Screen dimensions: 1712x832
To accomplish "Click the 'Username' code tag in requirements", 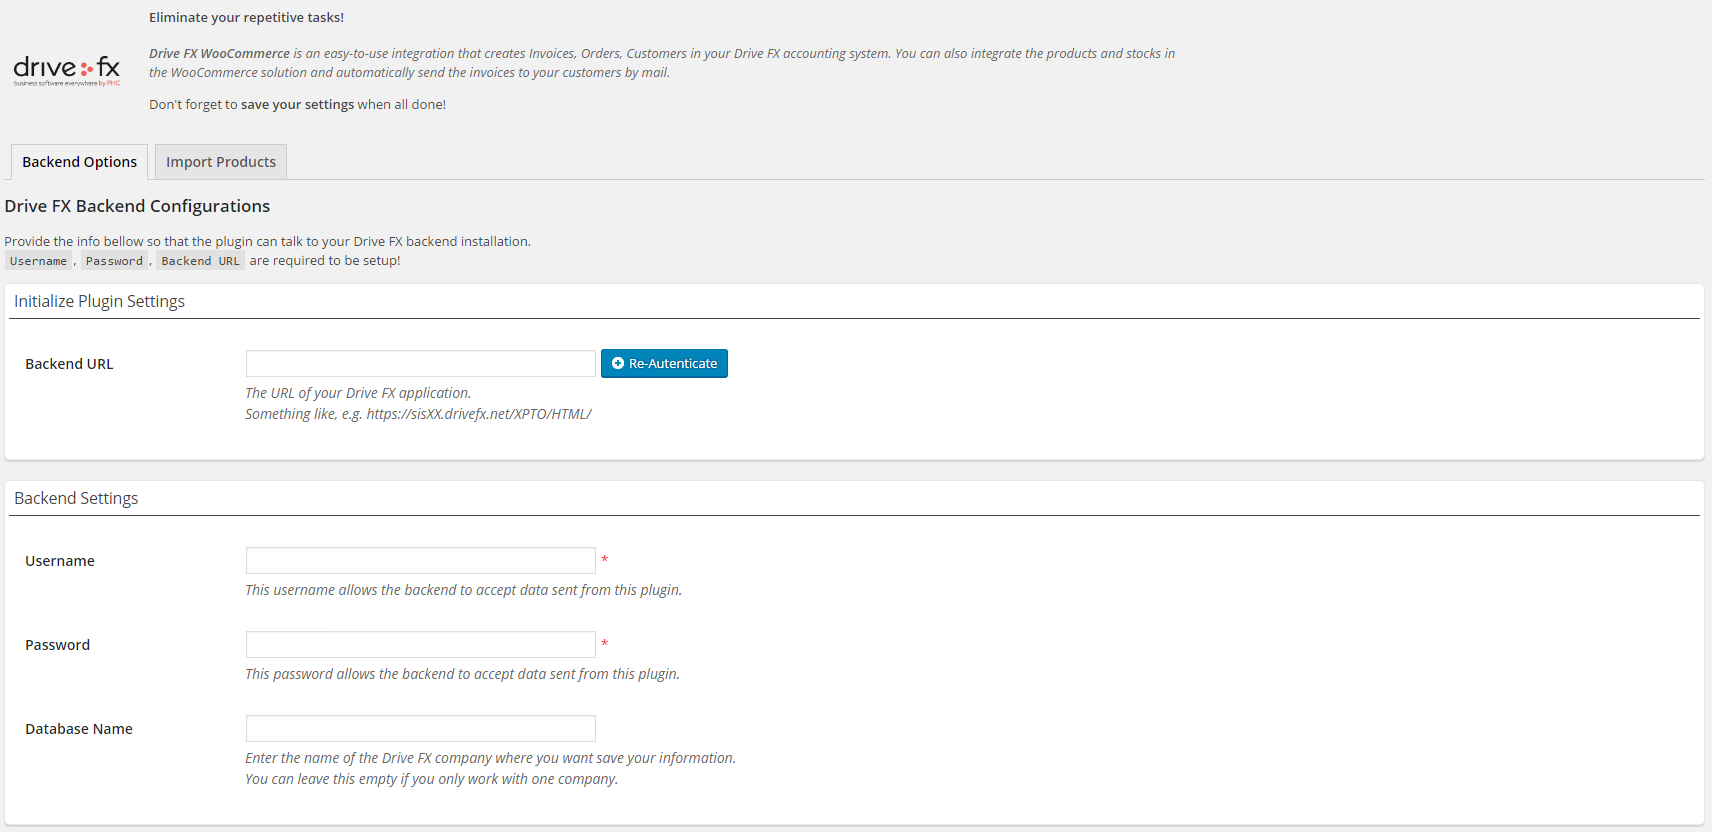I will pyautogui.click(x=38, y=261).
